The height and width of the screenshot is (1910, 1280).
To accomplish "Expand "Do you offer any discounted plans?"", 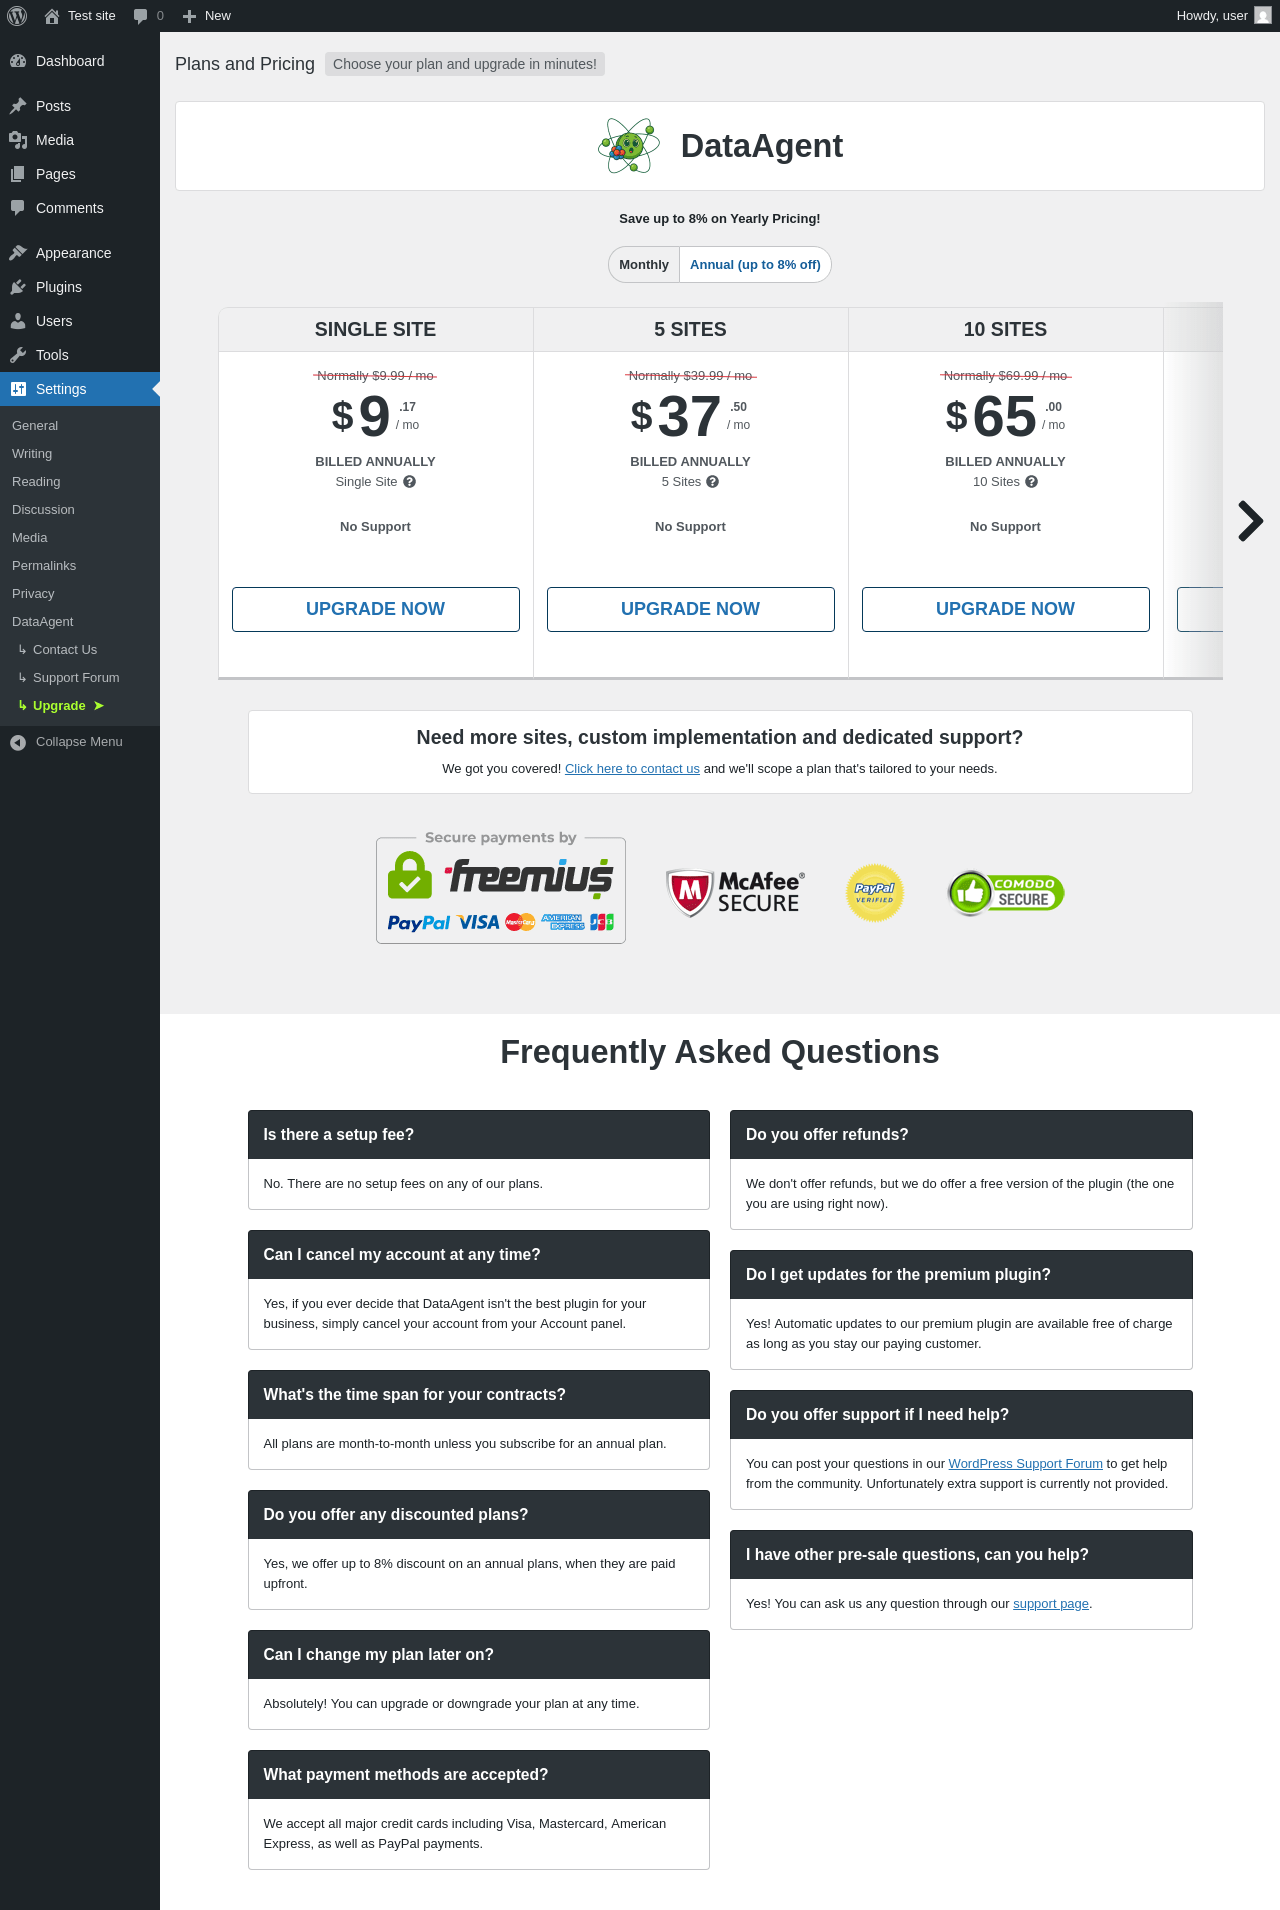I will point(479,1515).
